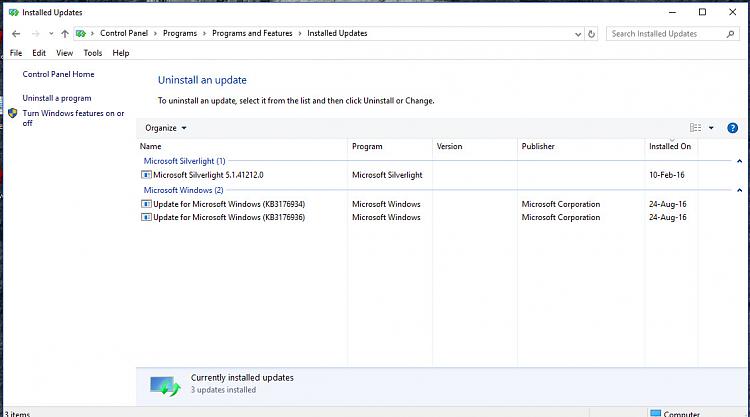Click Control Panel in the breadcrumb path
The width and height of the screenshot is (750, 417).
(124, 33)
